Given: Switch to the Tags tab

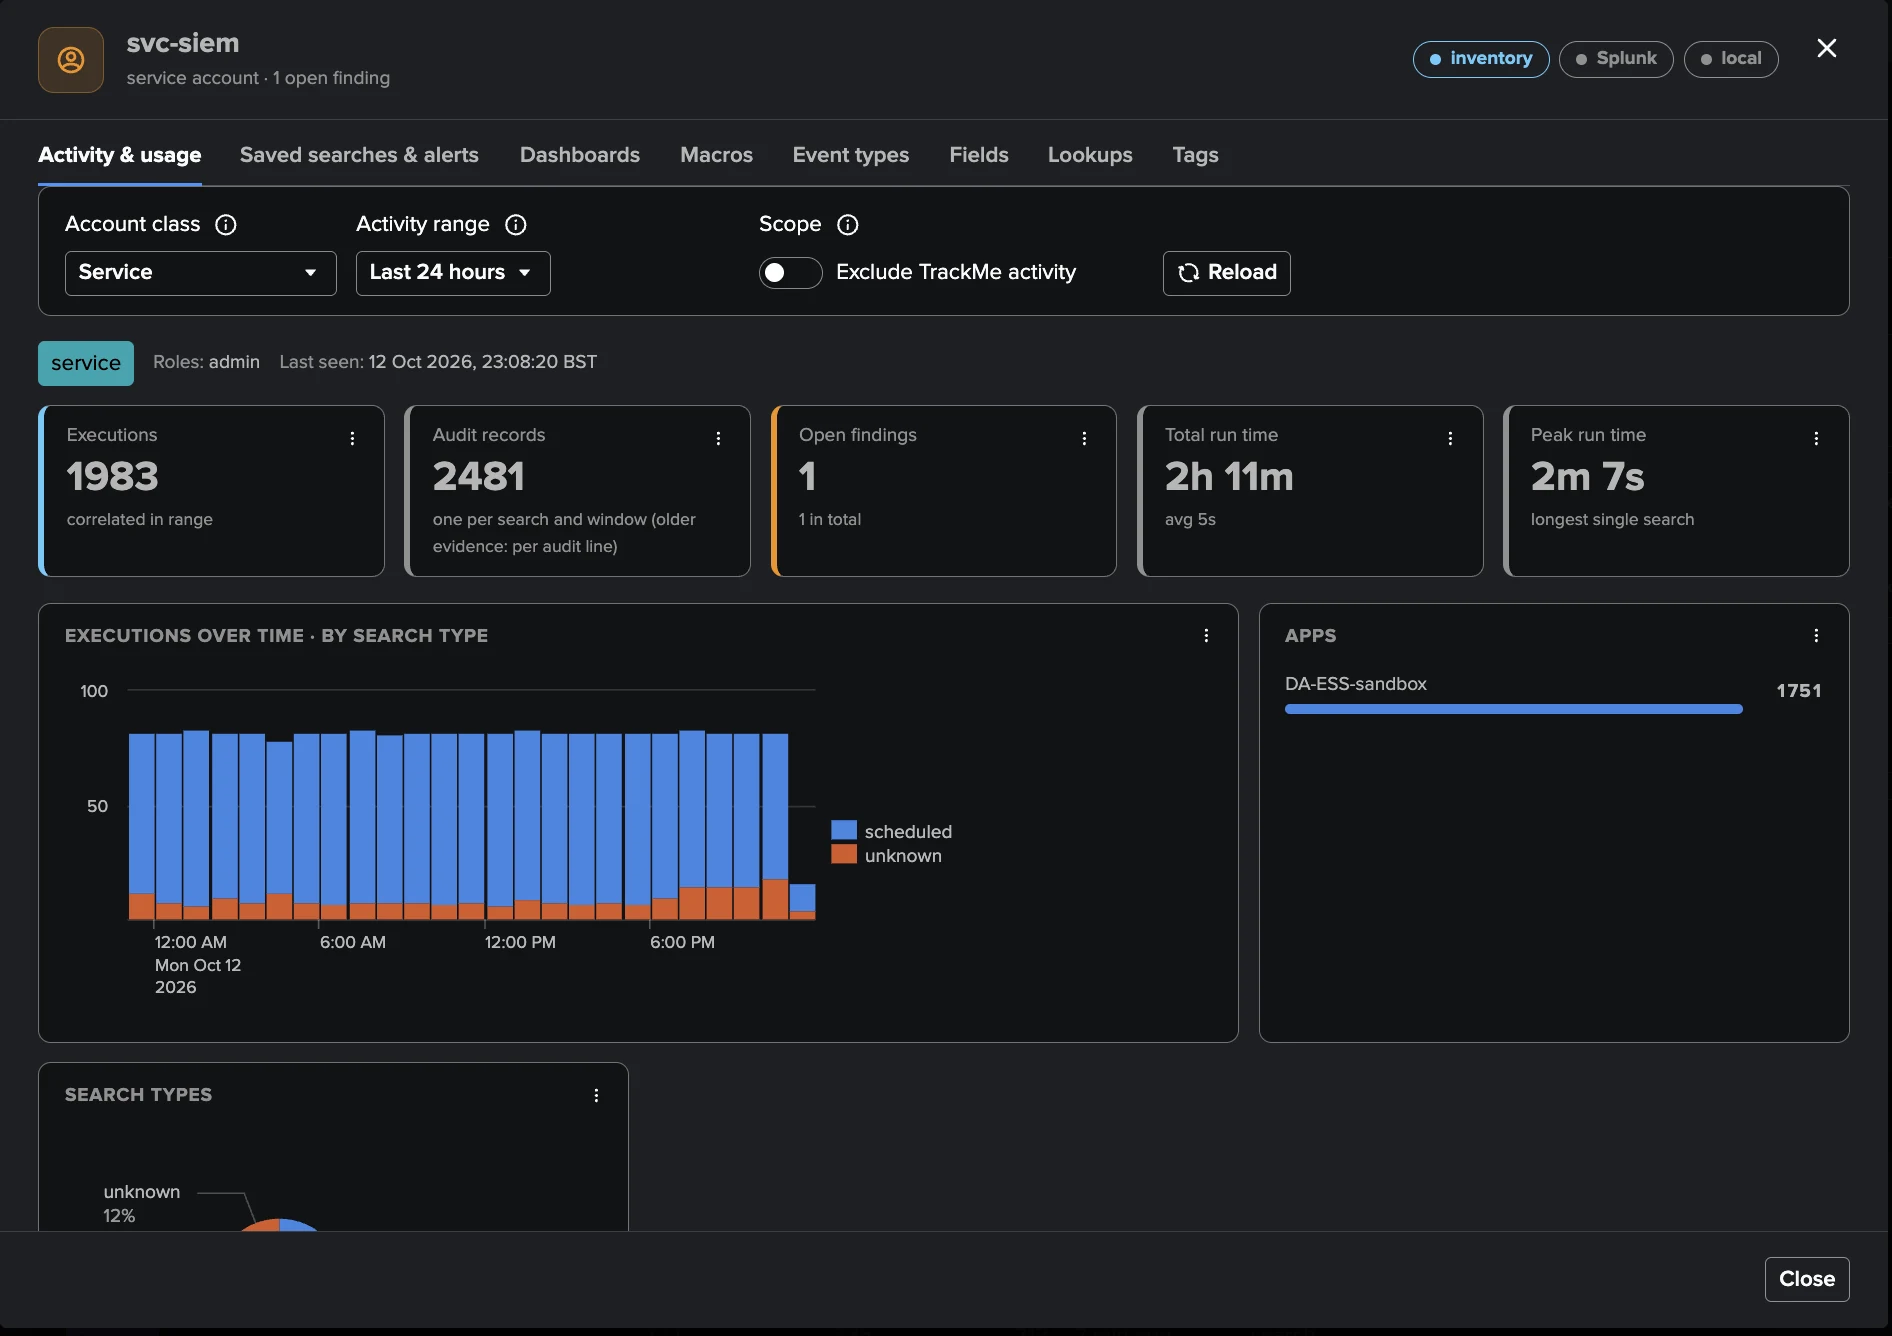Looking at the screenshot, I should click(x=1195, y=155).
